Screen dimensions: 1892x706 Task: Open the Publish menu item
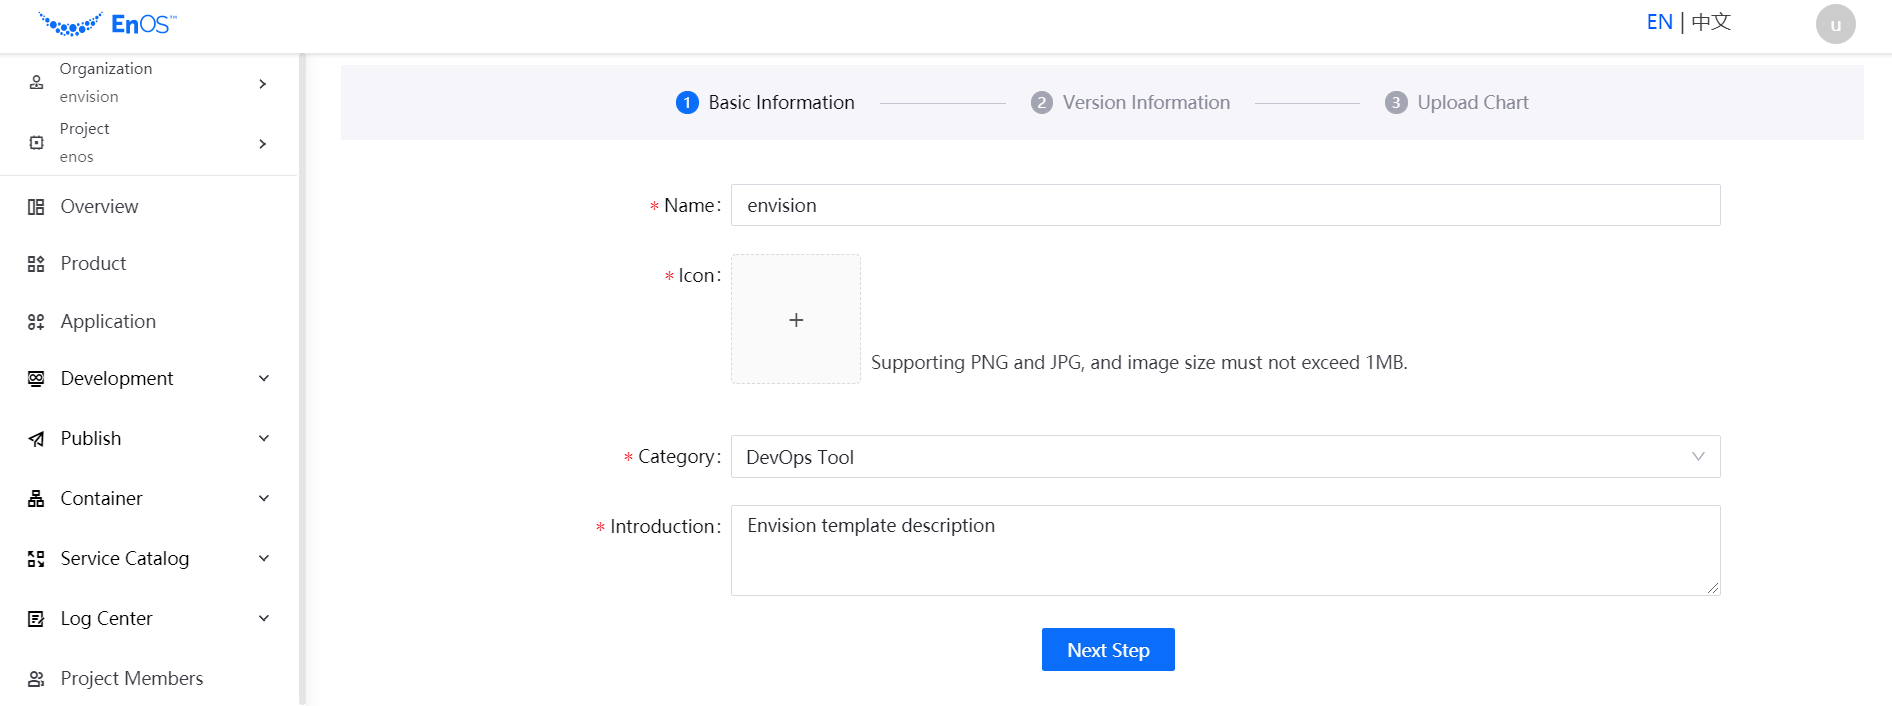coord(149,439)
